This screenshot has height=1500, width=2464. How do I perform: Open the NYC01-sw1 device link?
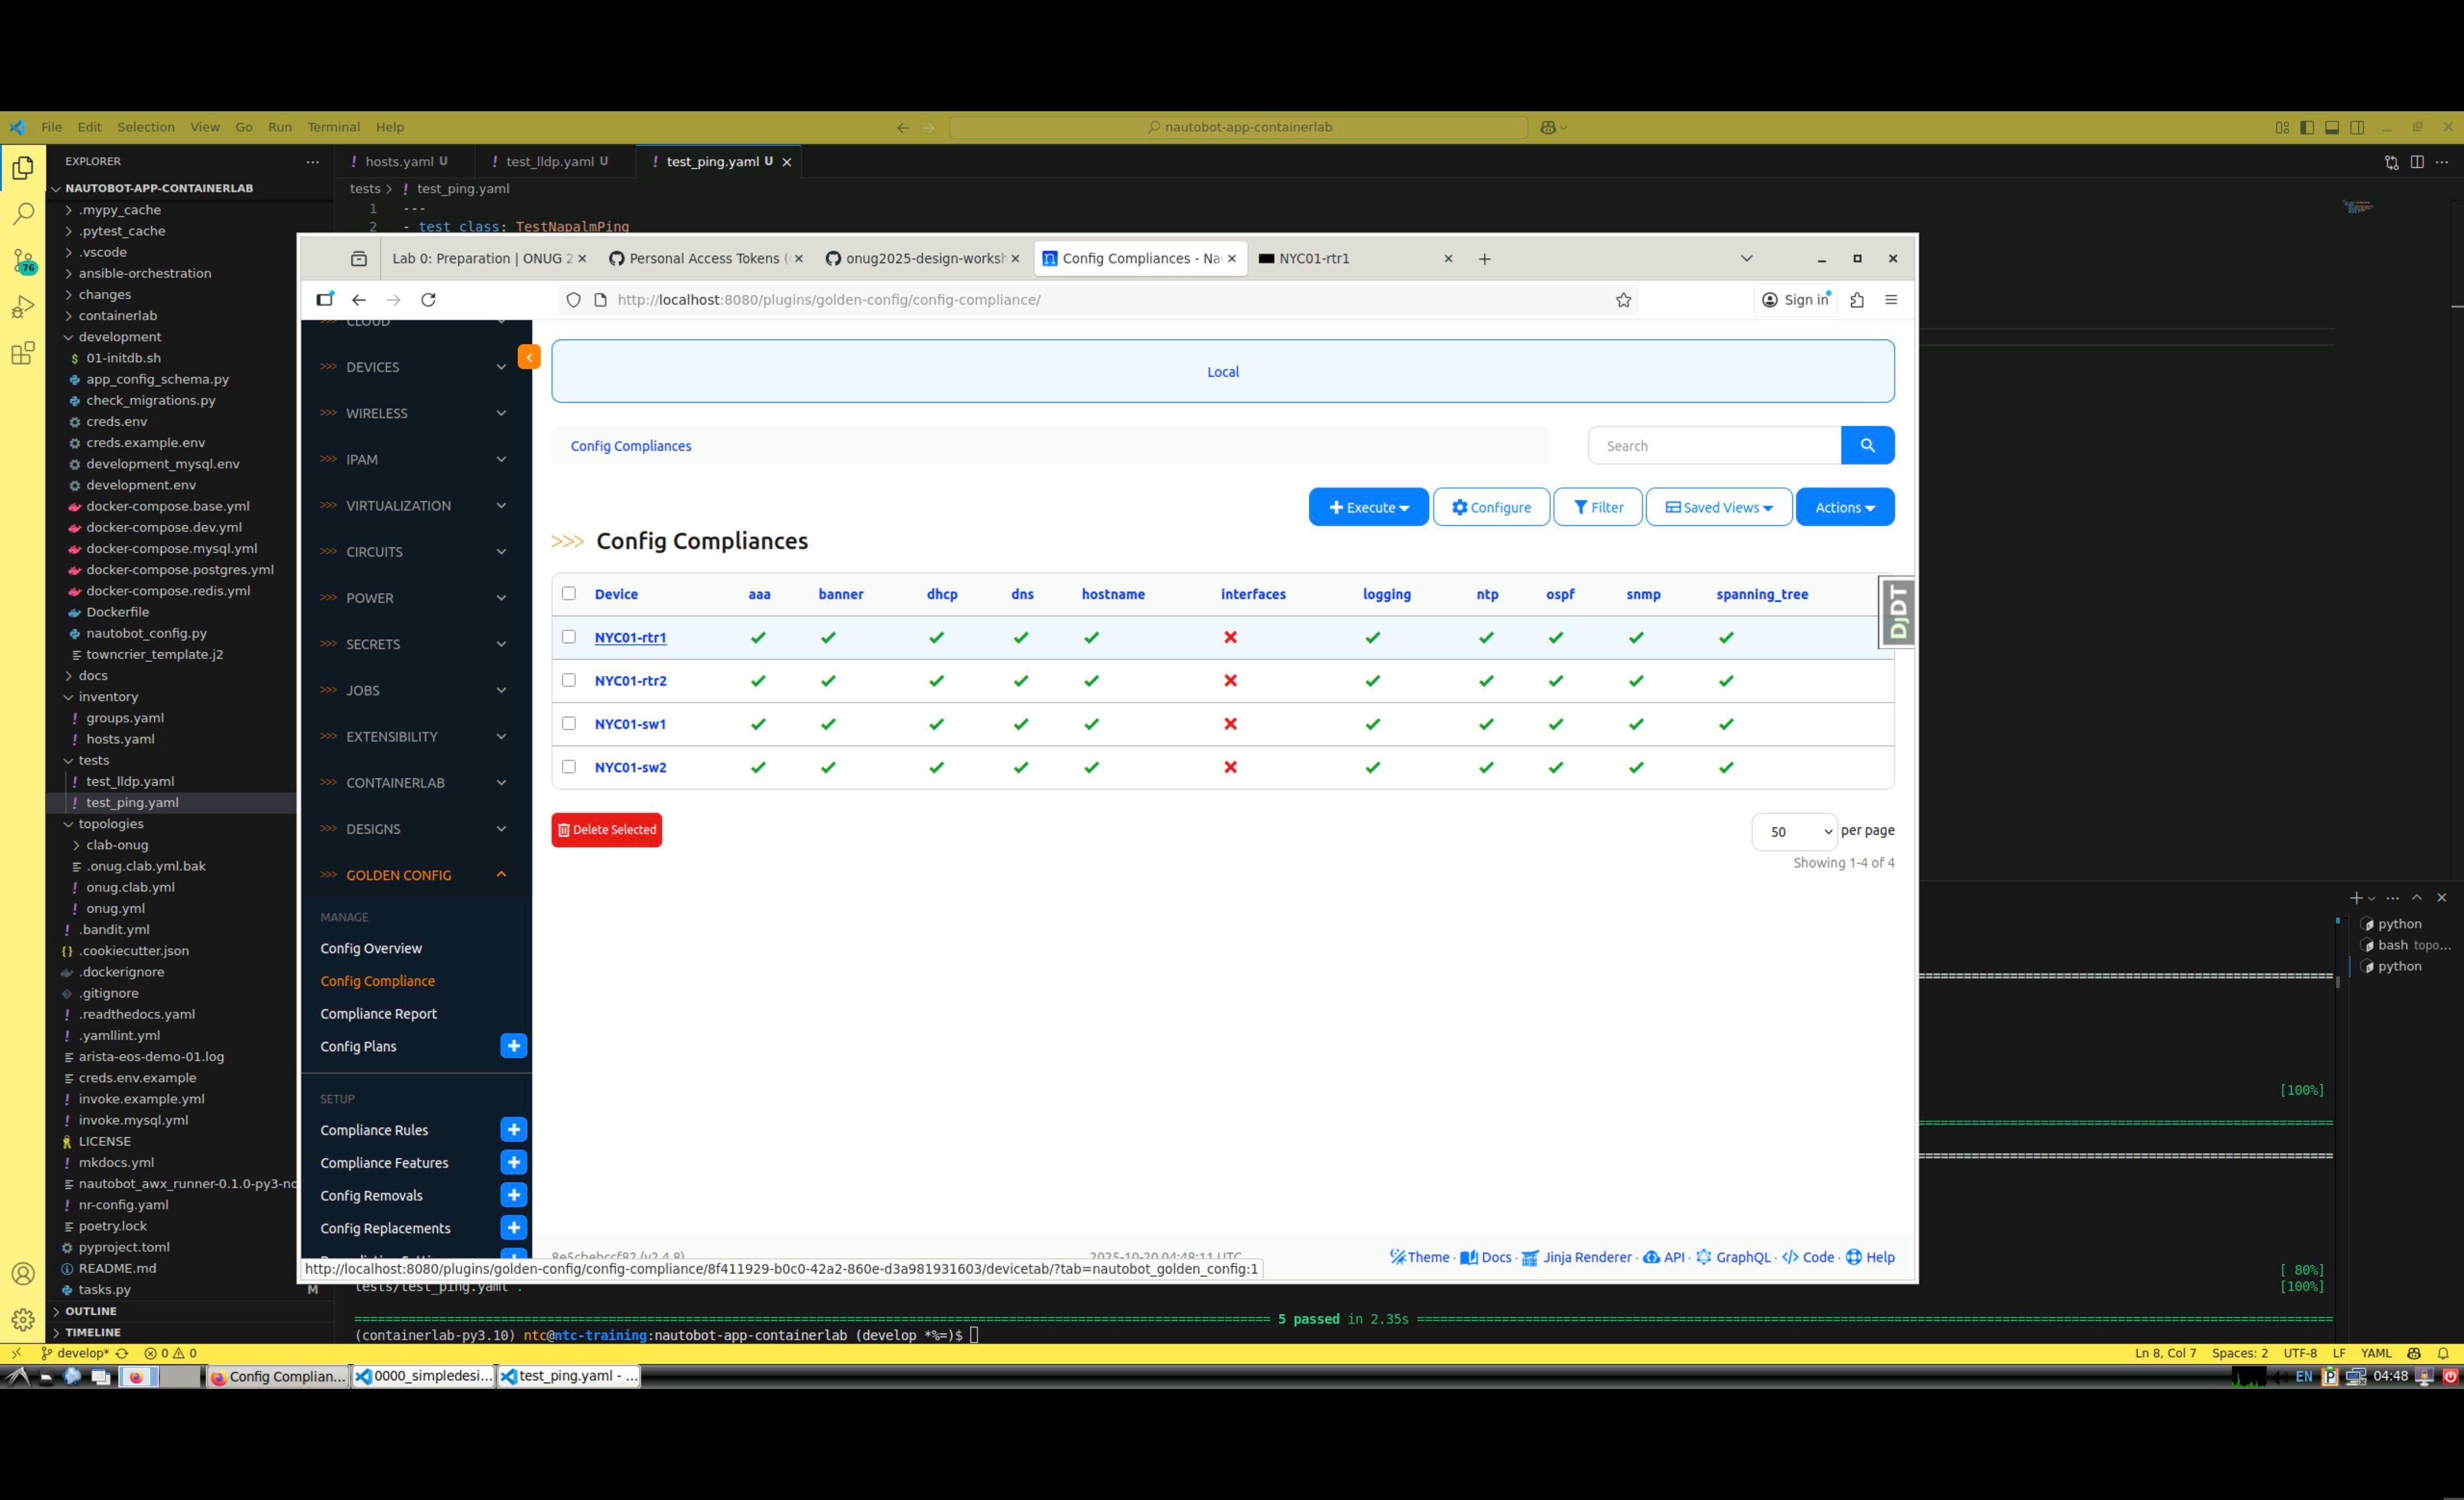[630, 724]
